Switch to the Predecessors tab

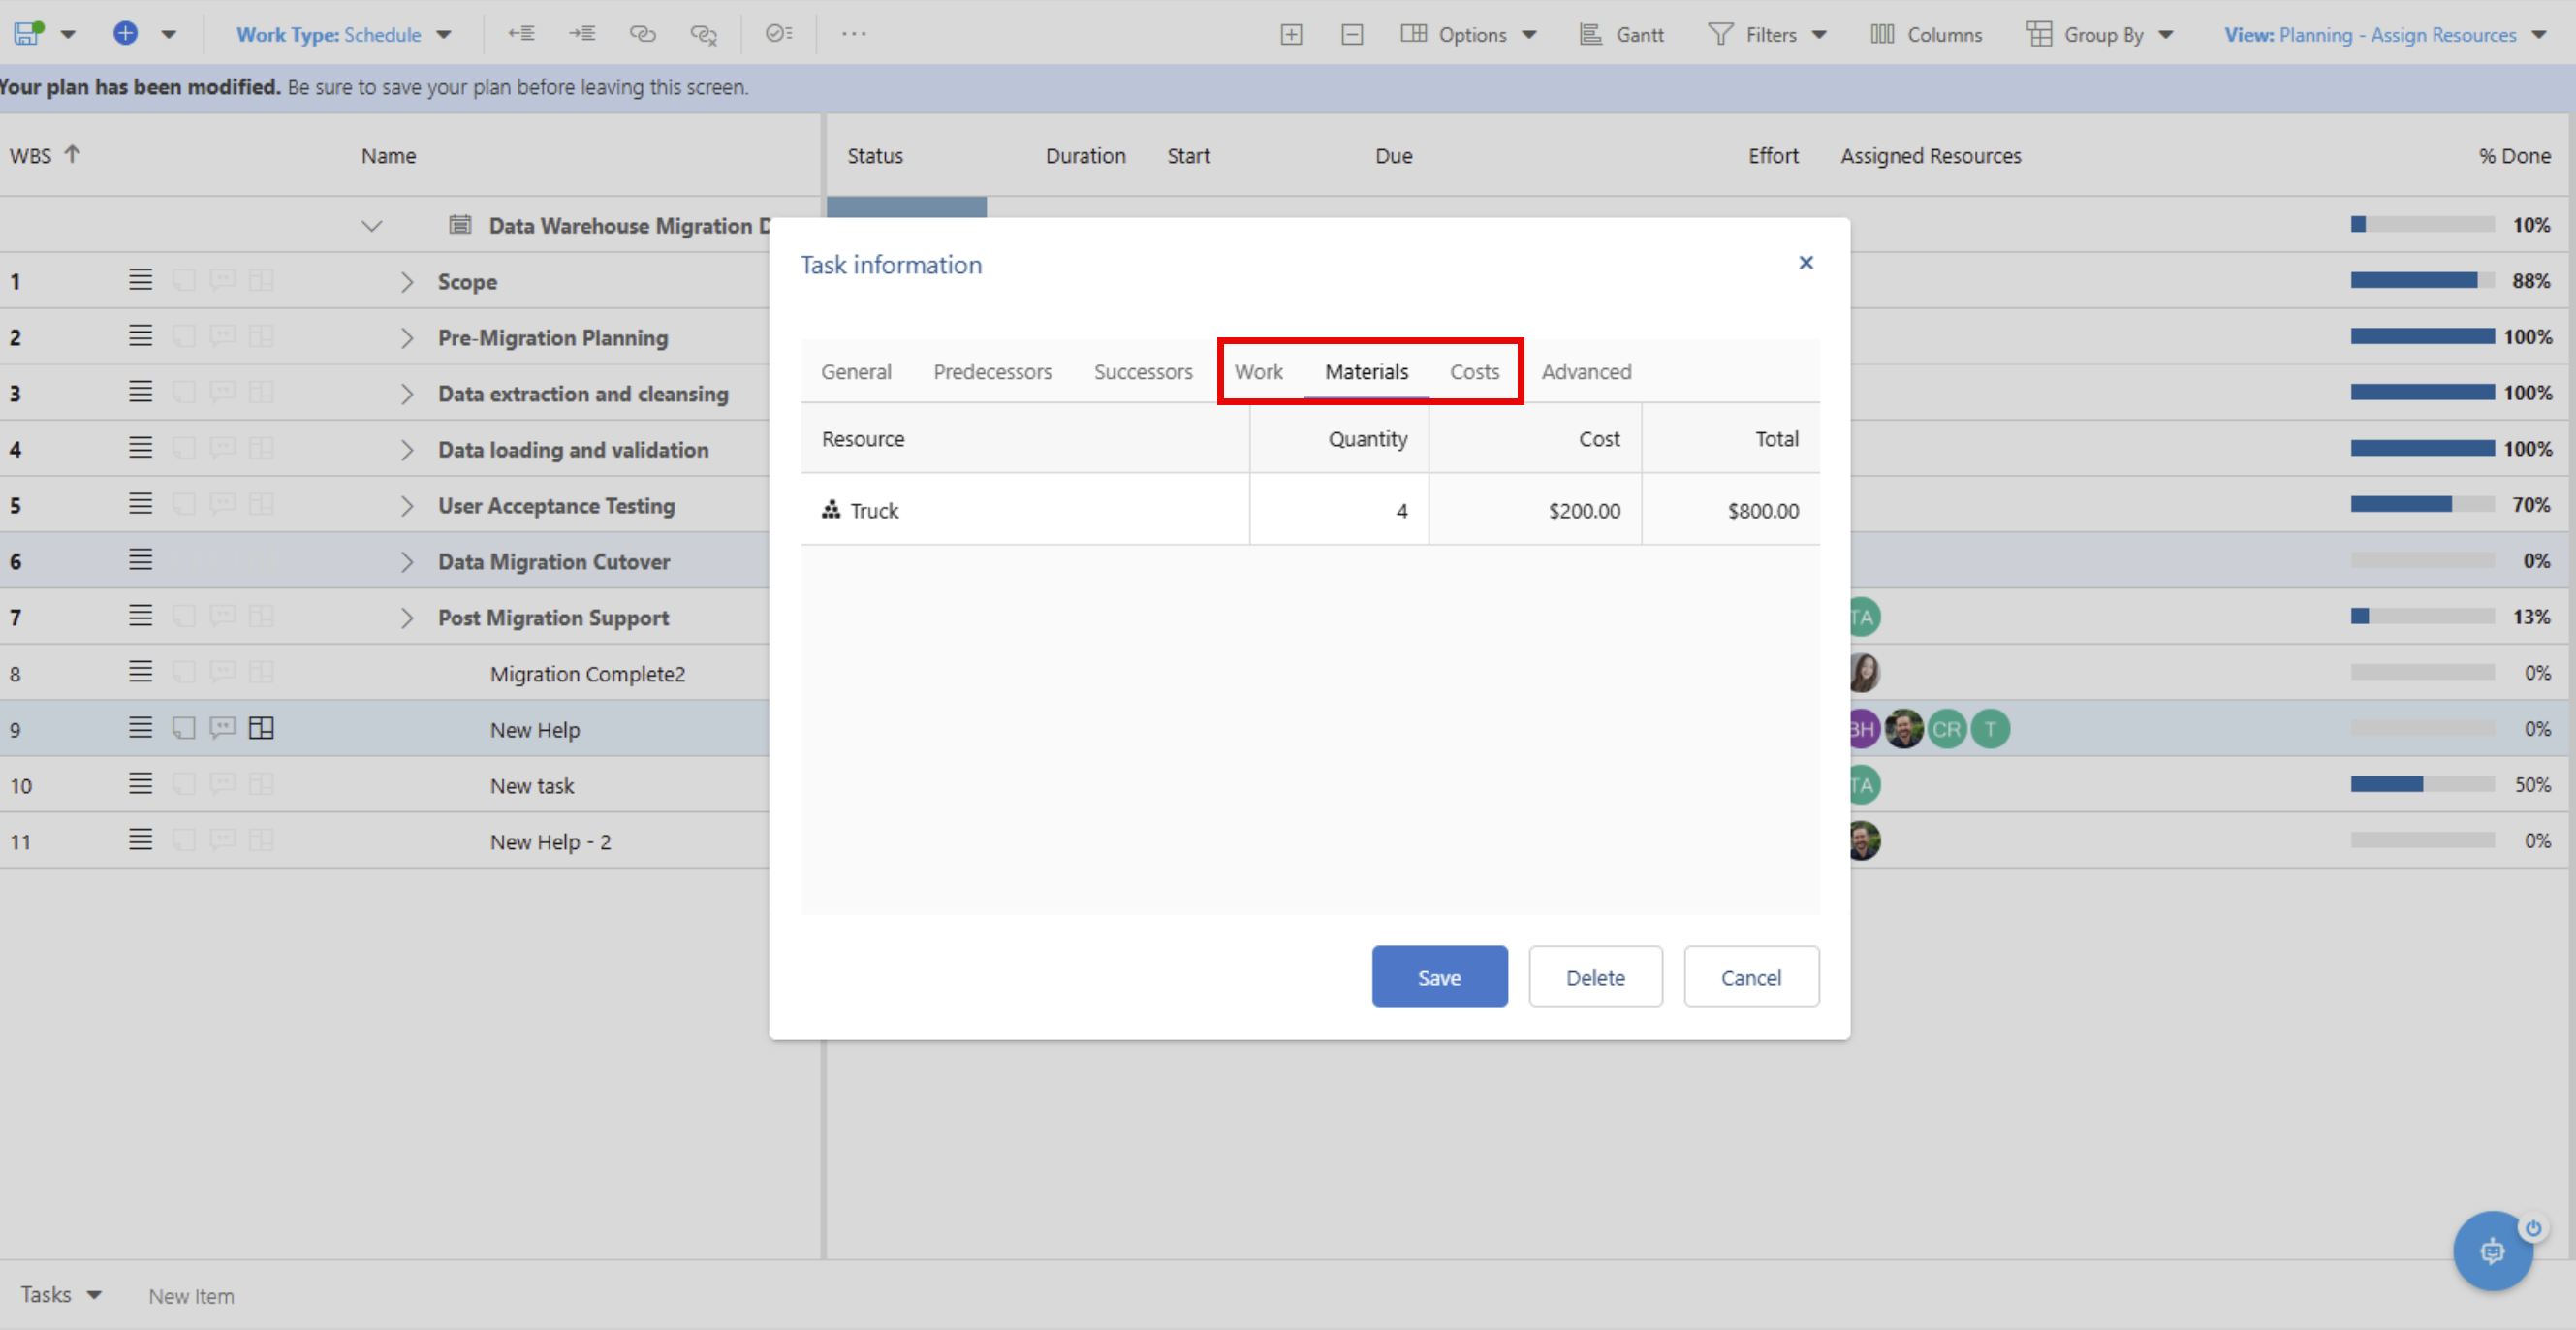[x=992, y=372]
